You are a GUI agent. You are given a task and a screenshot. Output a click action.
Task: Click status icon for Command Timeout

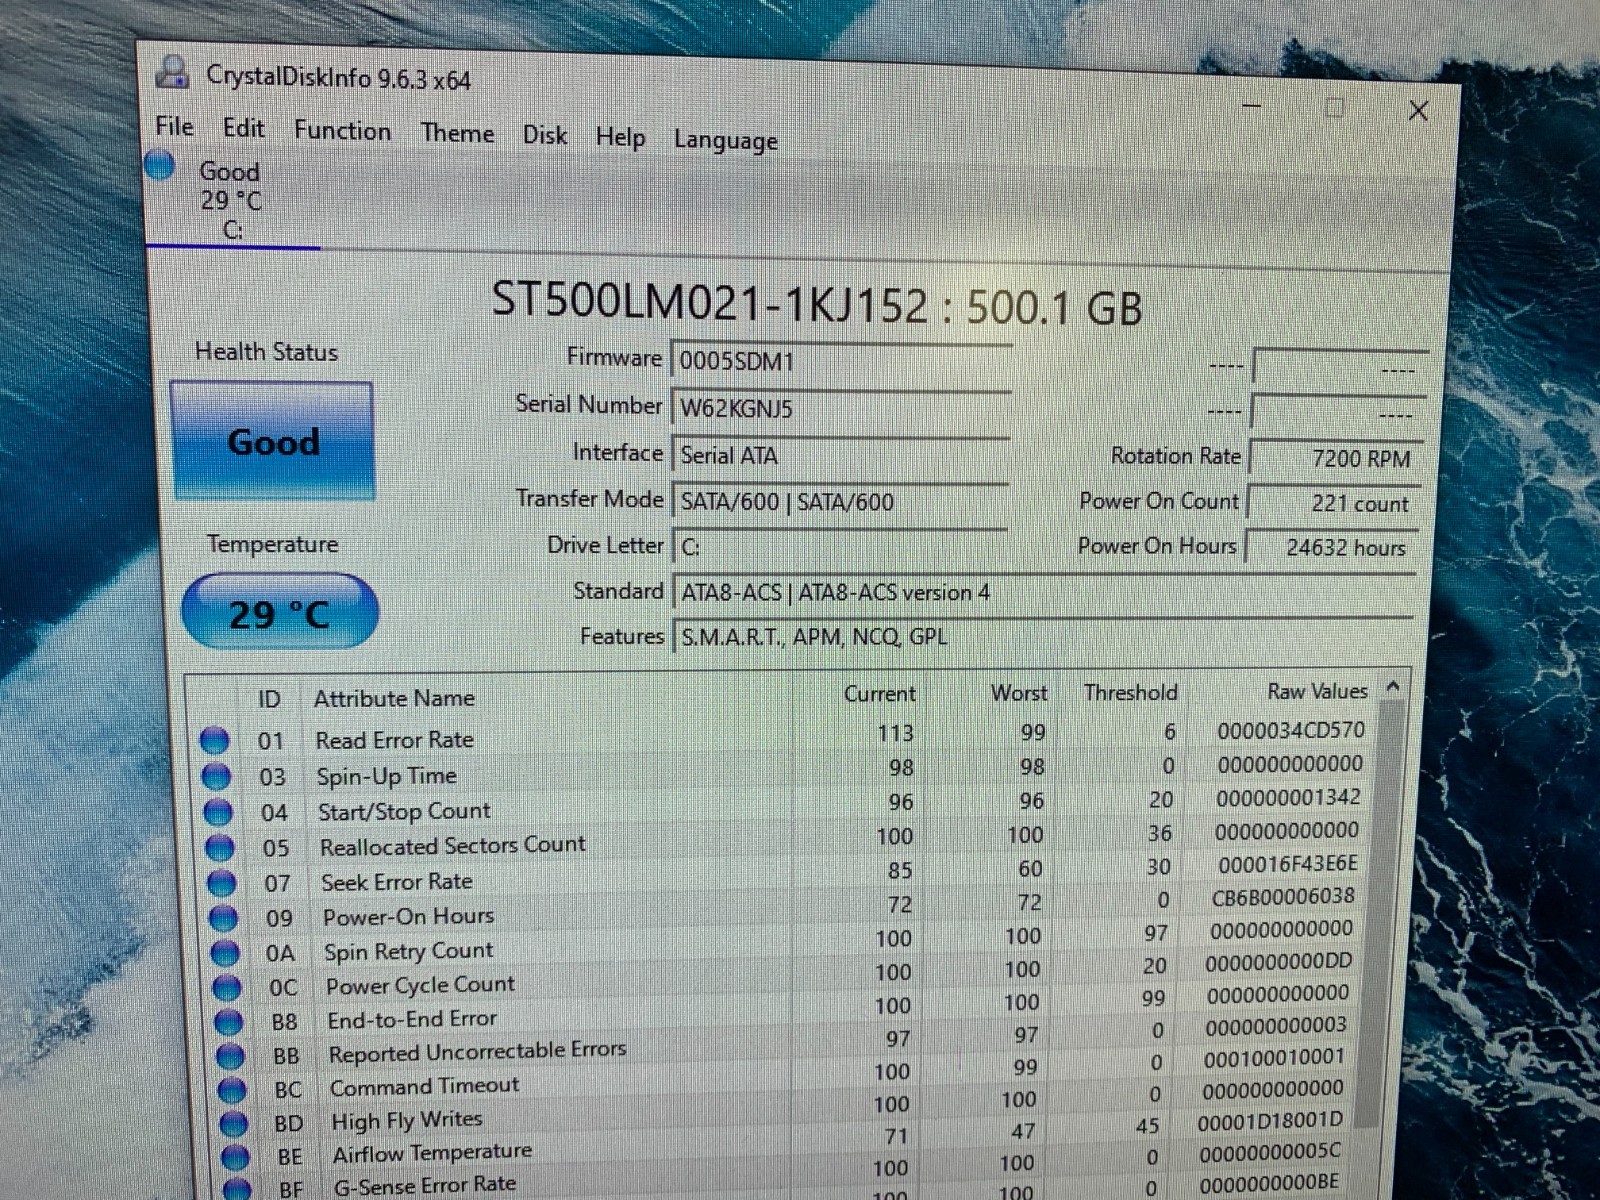coord(232,1090)
